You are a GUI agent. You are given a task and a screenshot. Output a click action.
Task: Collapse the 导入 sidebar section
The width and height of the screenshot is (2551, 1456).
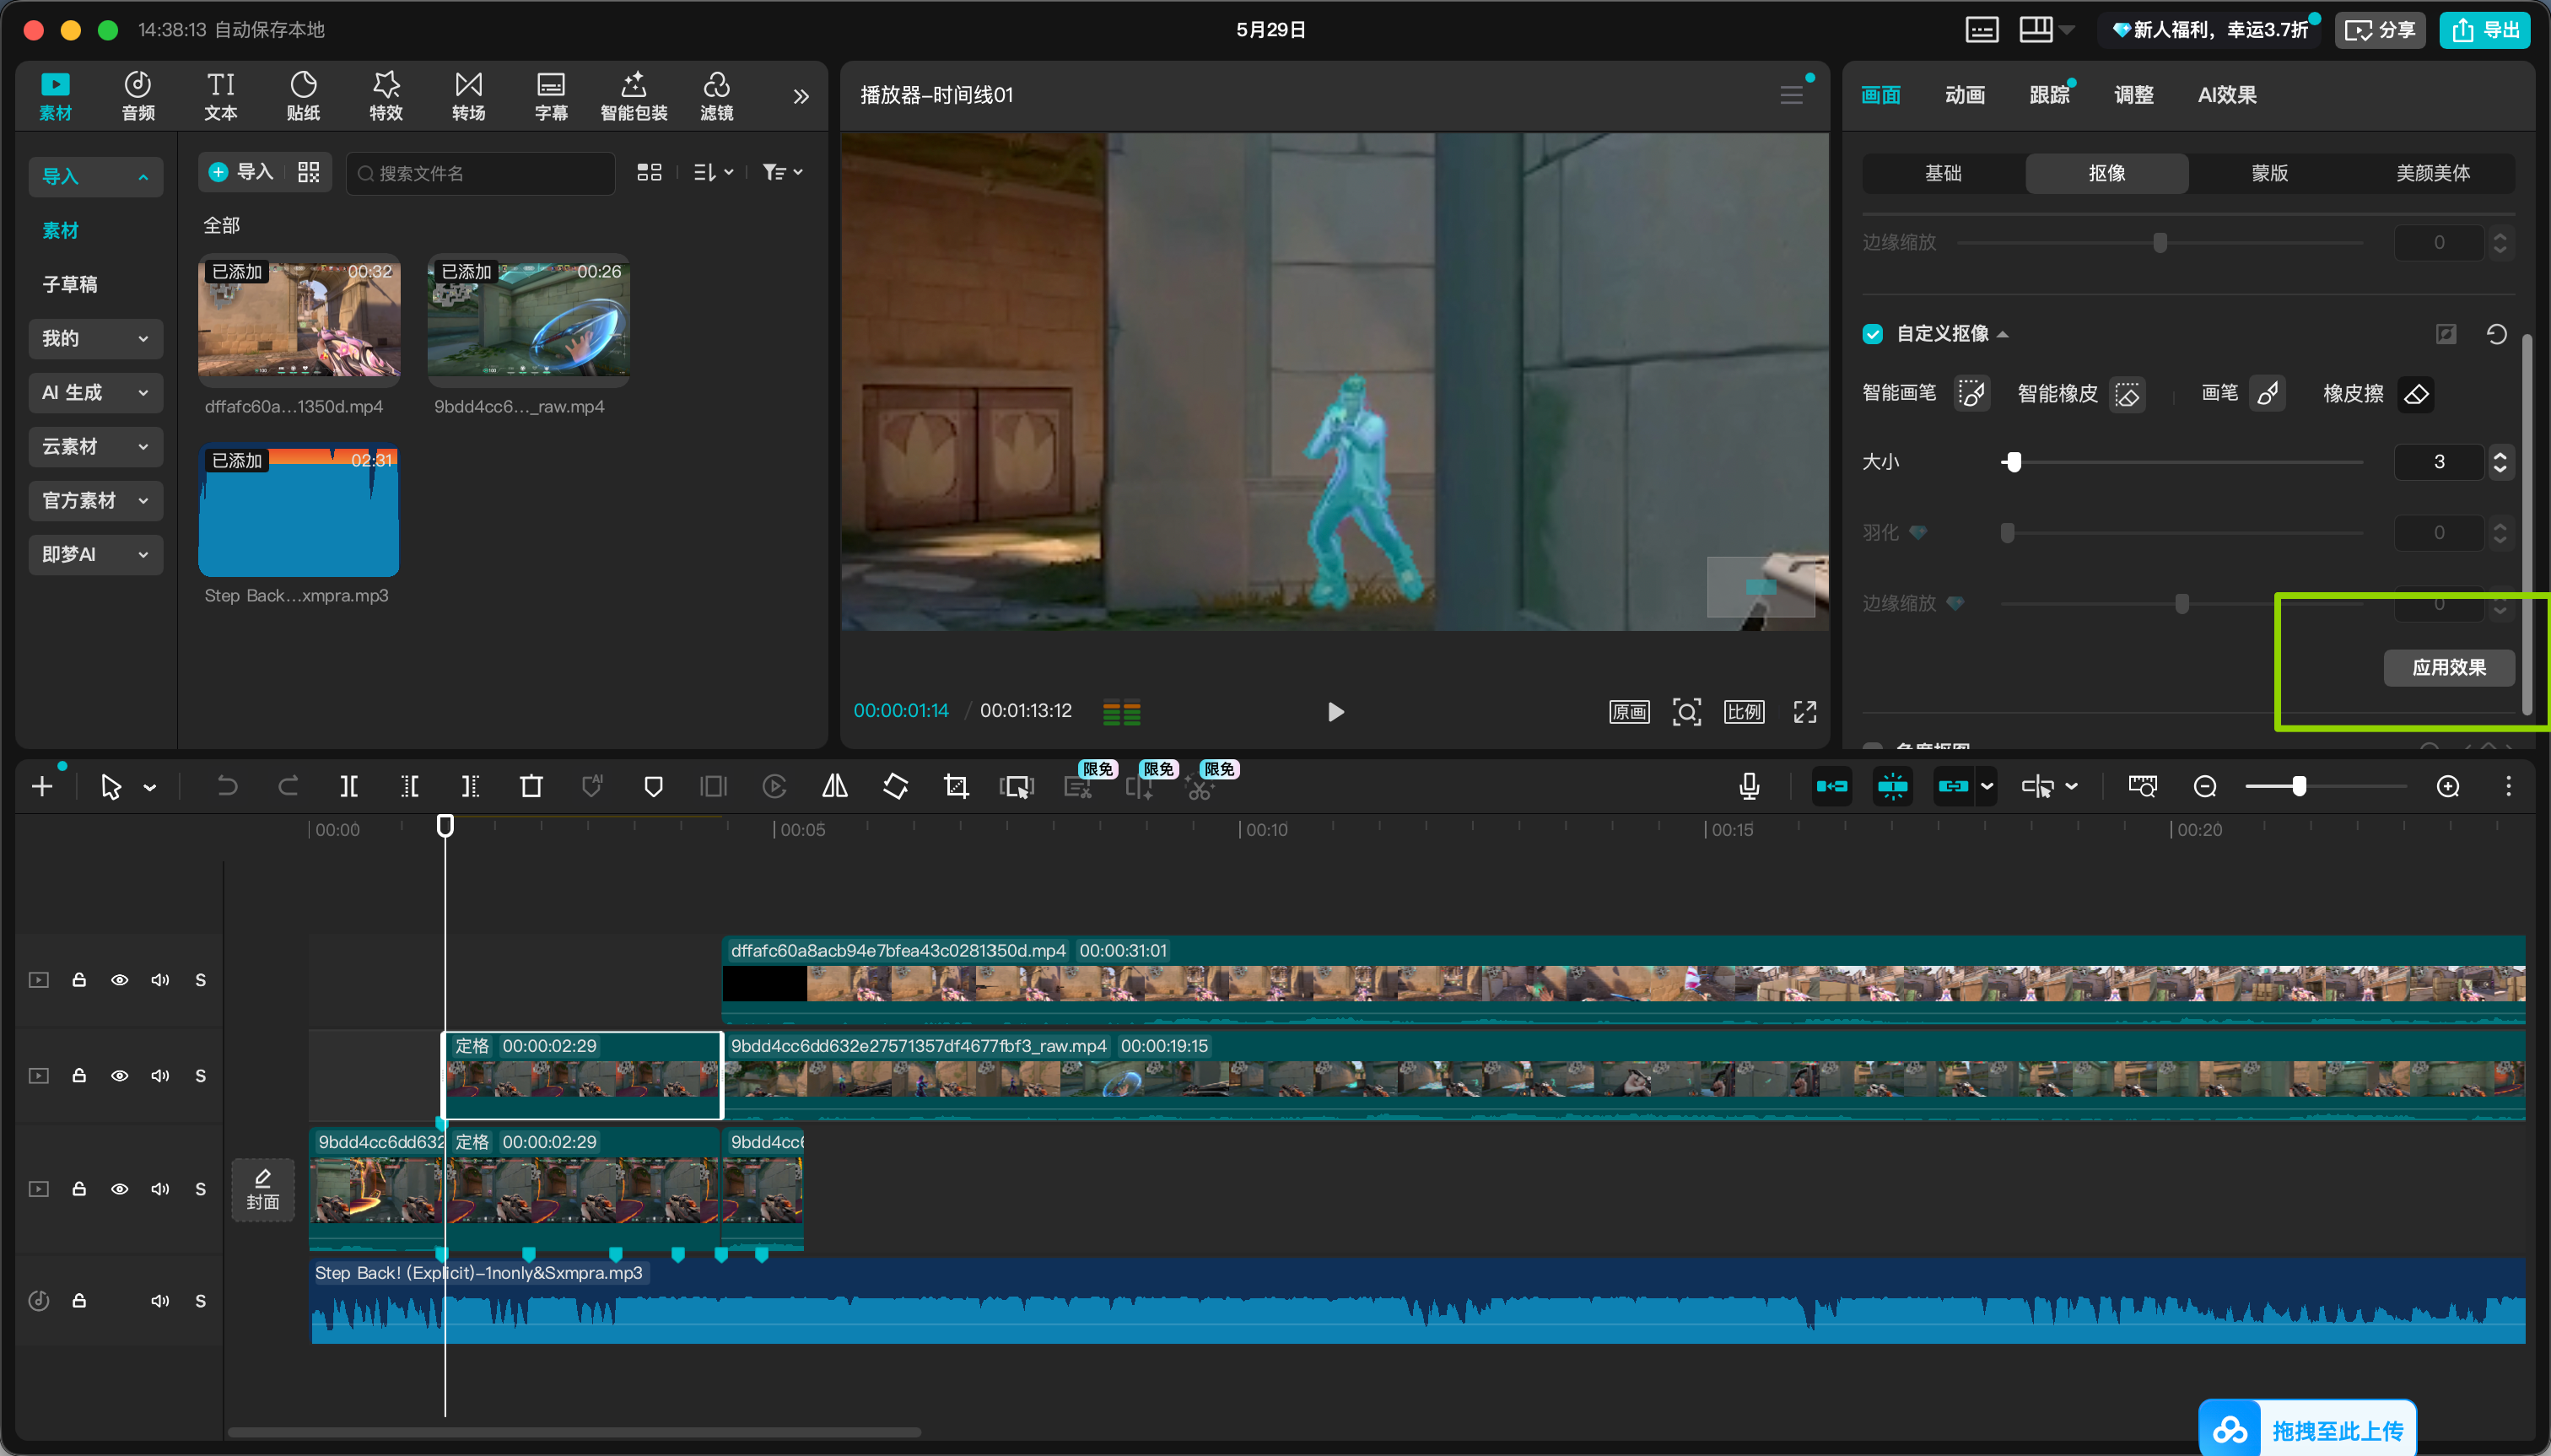95,177
